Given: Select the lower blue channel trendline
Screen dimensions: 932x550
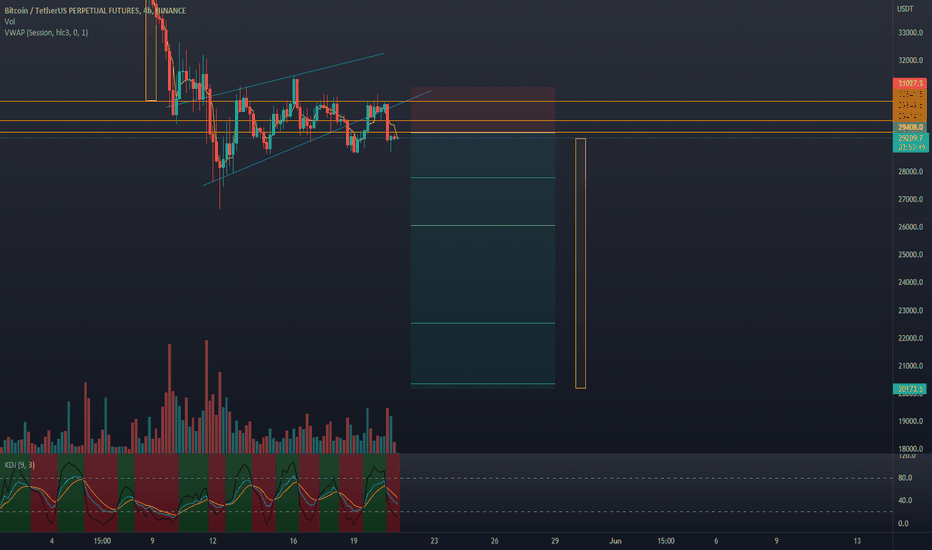Looking at the screenshot, I should (317, 138).
